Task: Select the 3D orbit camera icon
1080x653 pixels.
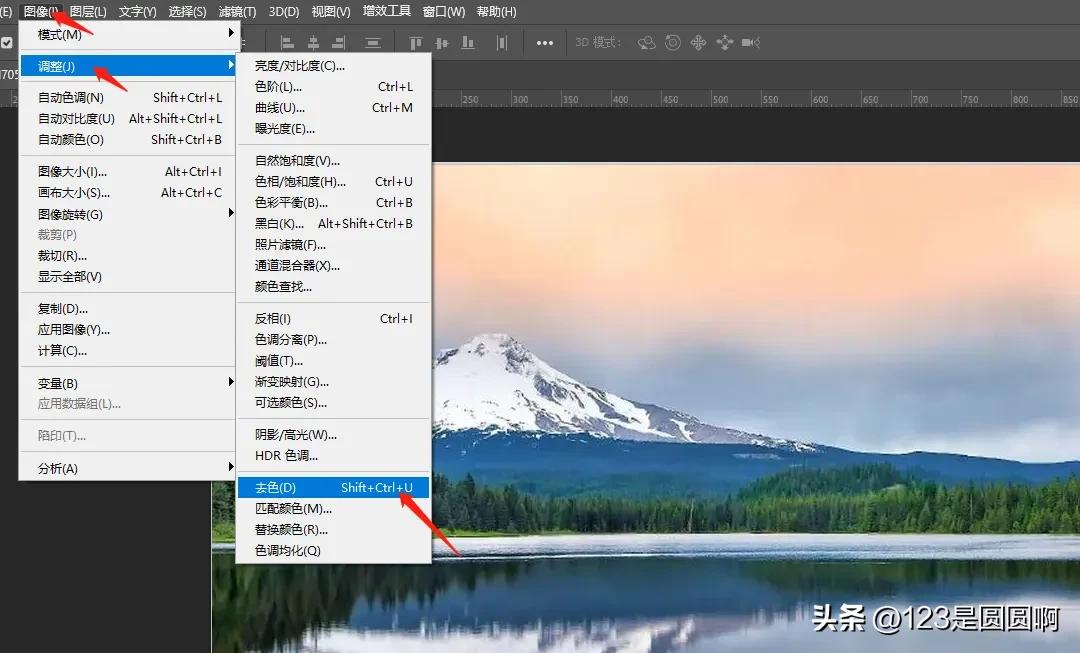Action: [x=647, y=42]
